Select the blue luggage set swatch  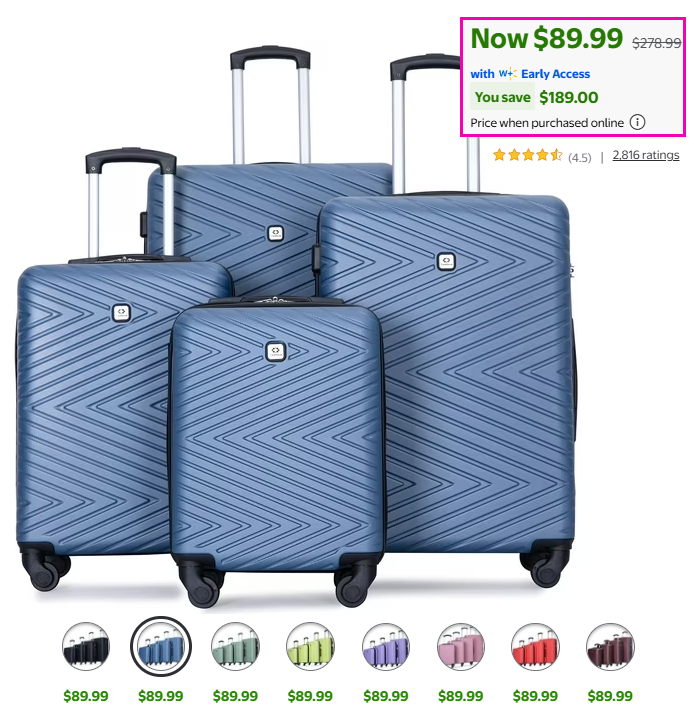161,646
